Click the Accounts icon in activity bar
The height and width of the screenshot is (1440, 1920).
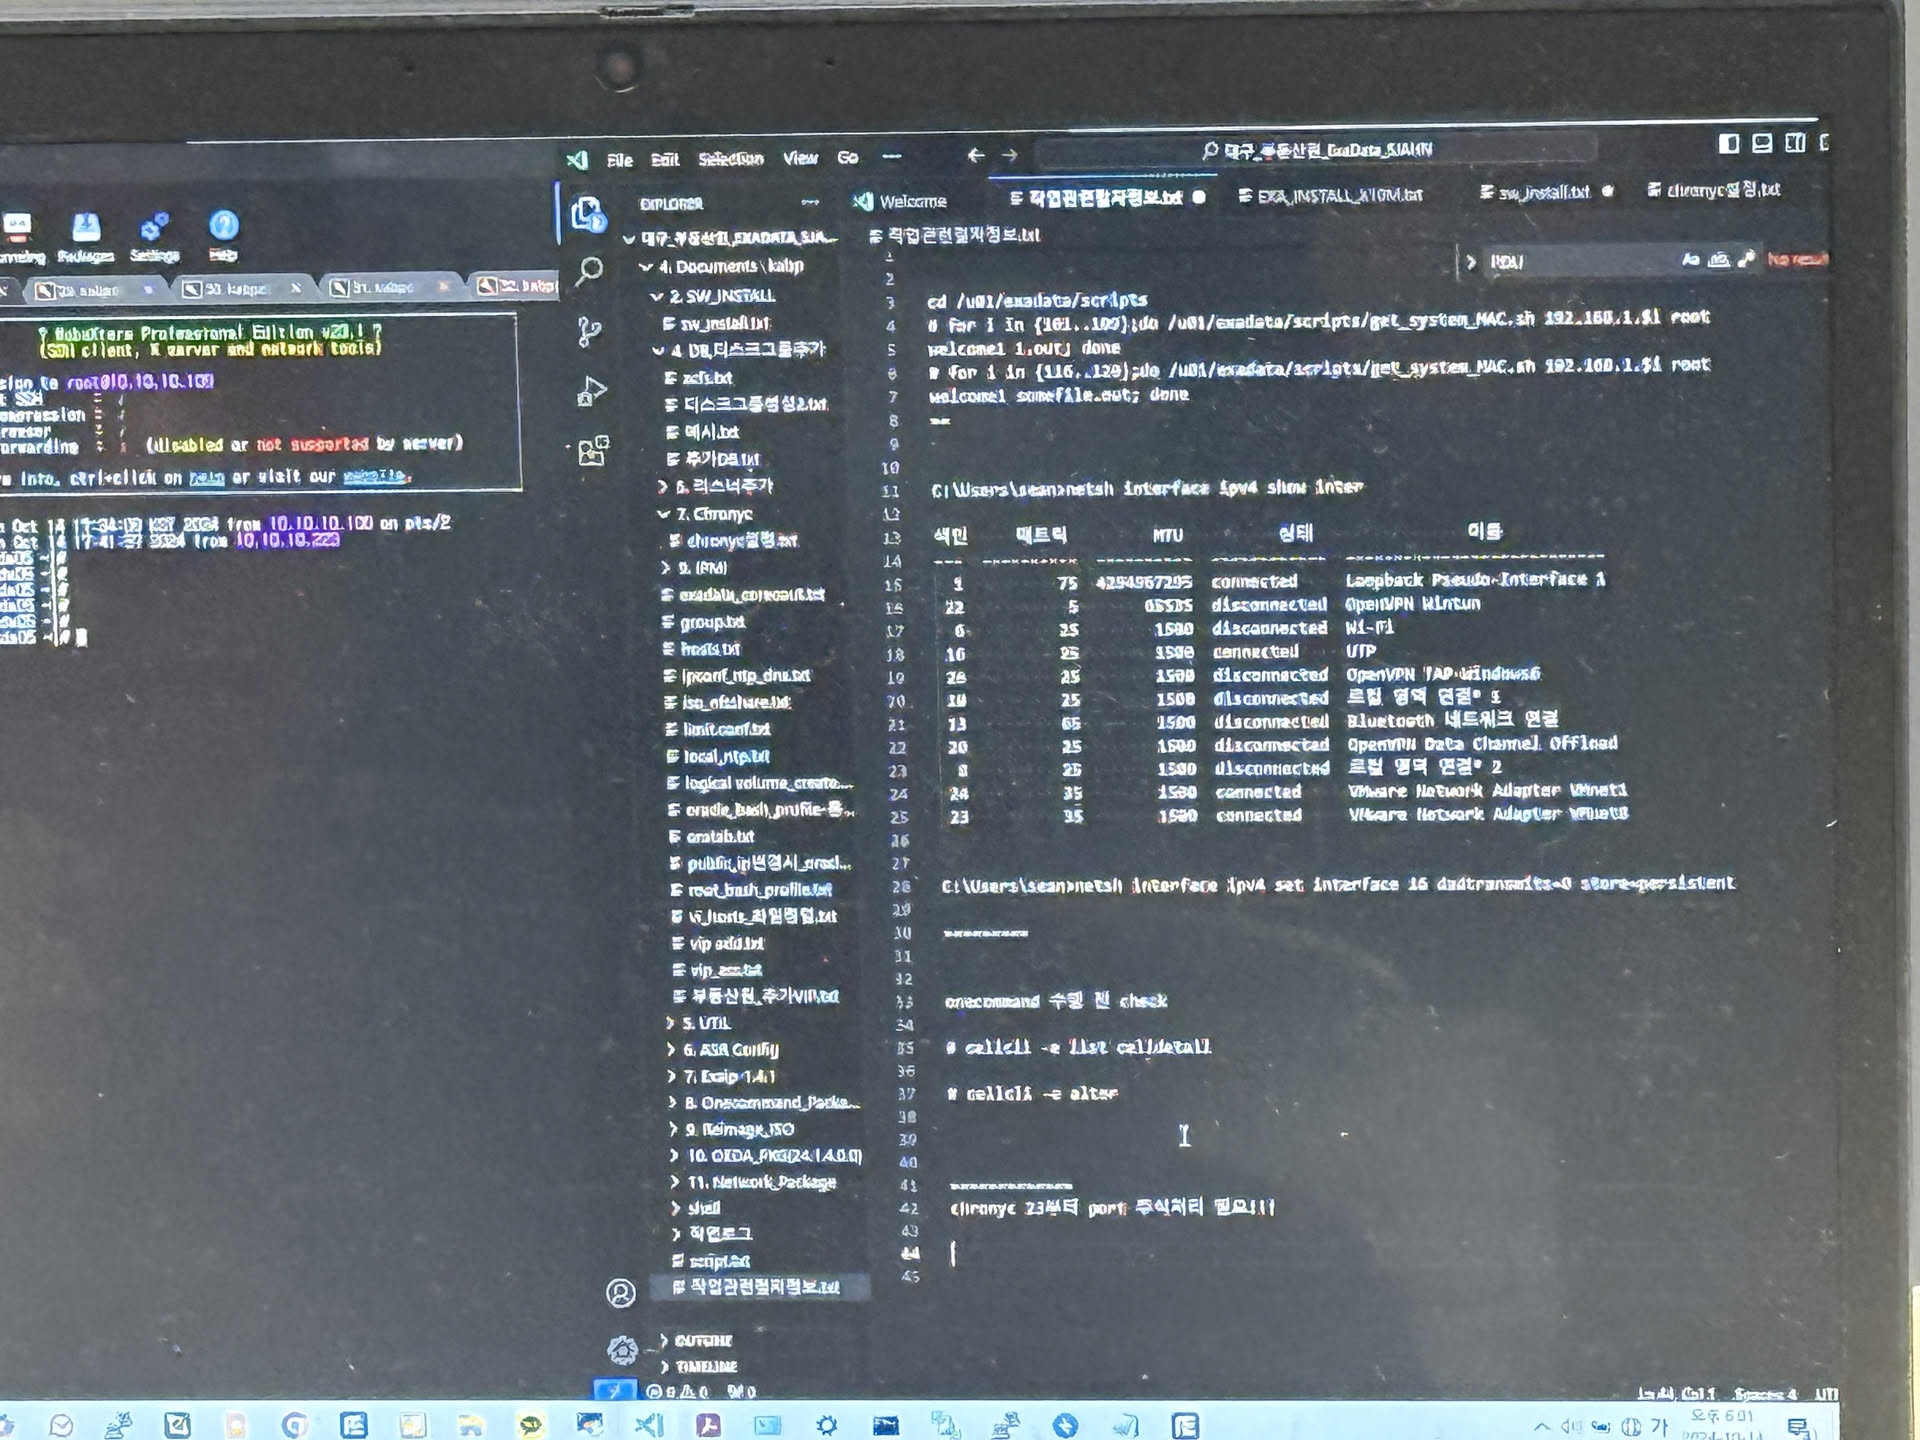[620, 1293]
